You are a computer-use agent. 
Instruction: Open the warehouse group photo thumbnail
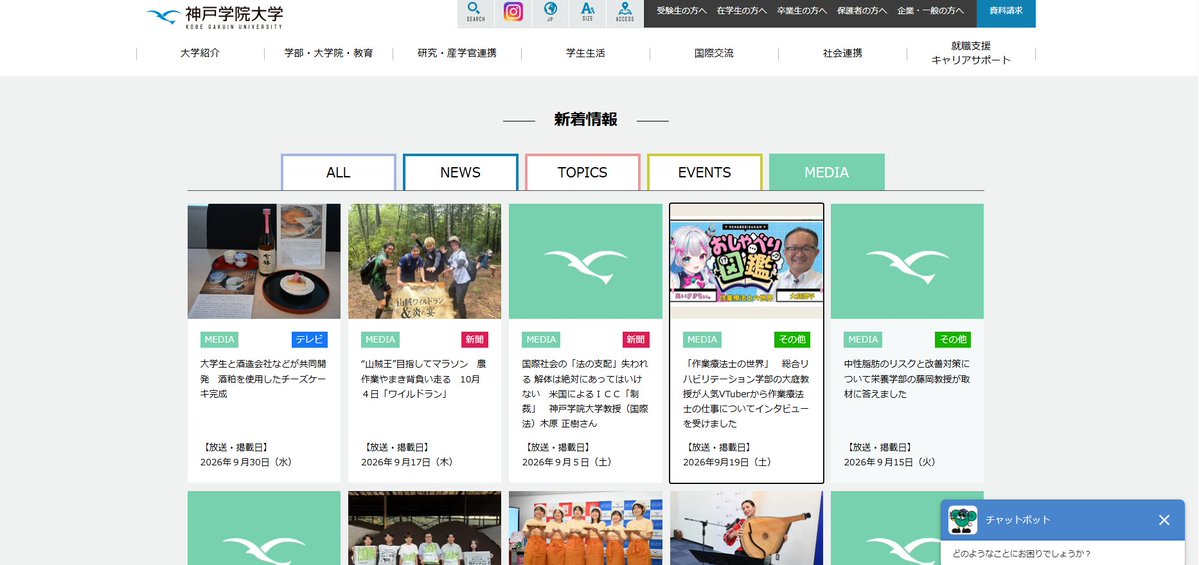pos(424,528)
